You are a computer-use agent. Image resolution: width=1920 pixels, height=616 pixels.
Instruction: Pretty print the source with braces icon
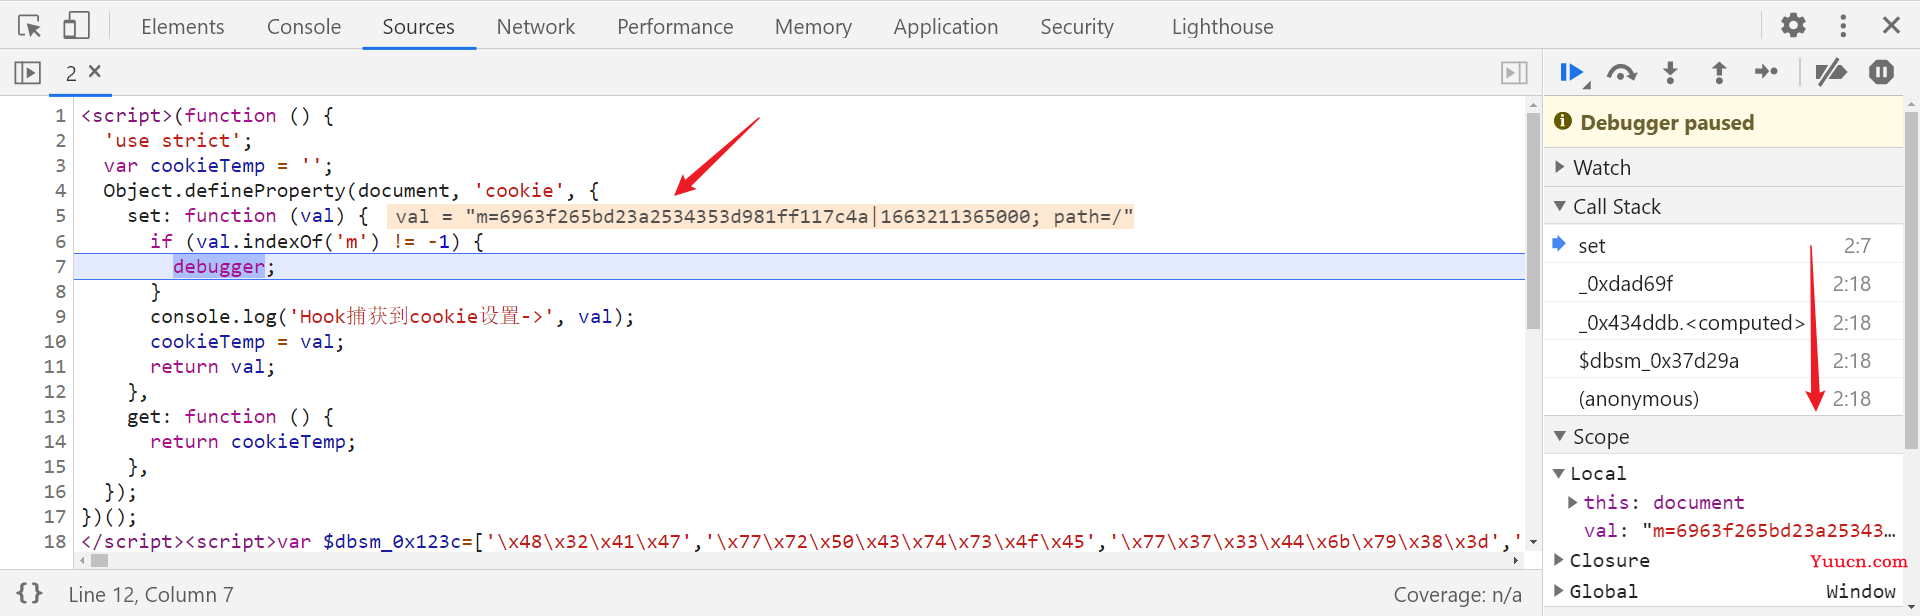pyautogui.click(x=30, y=593)
